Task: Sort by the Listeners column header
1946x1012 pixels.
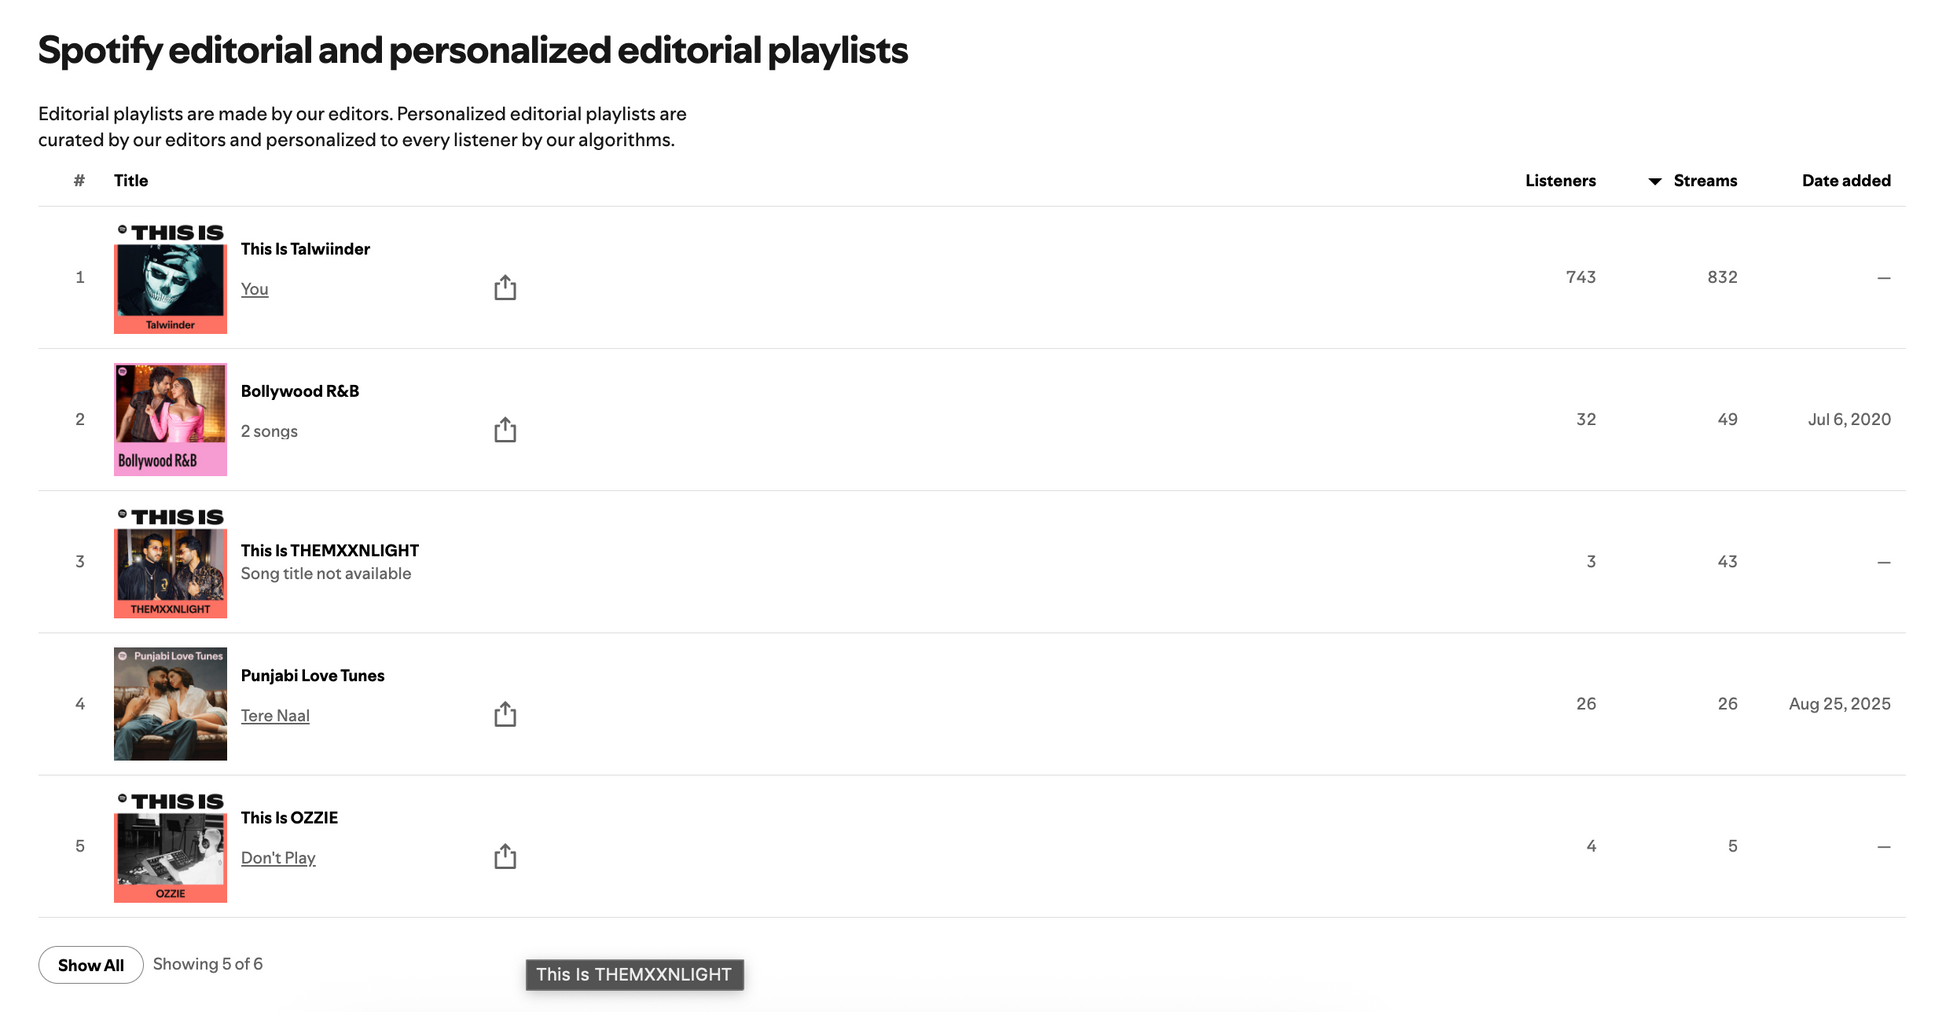Action: point(1560,181)
